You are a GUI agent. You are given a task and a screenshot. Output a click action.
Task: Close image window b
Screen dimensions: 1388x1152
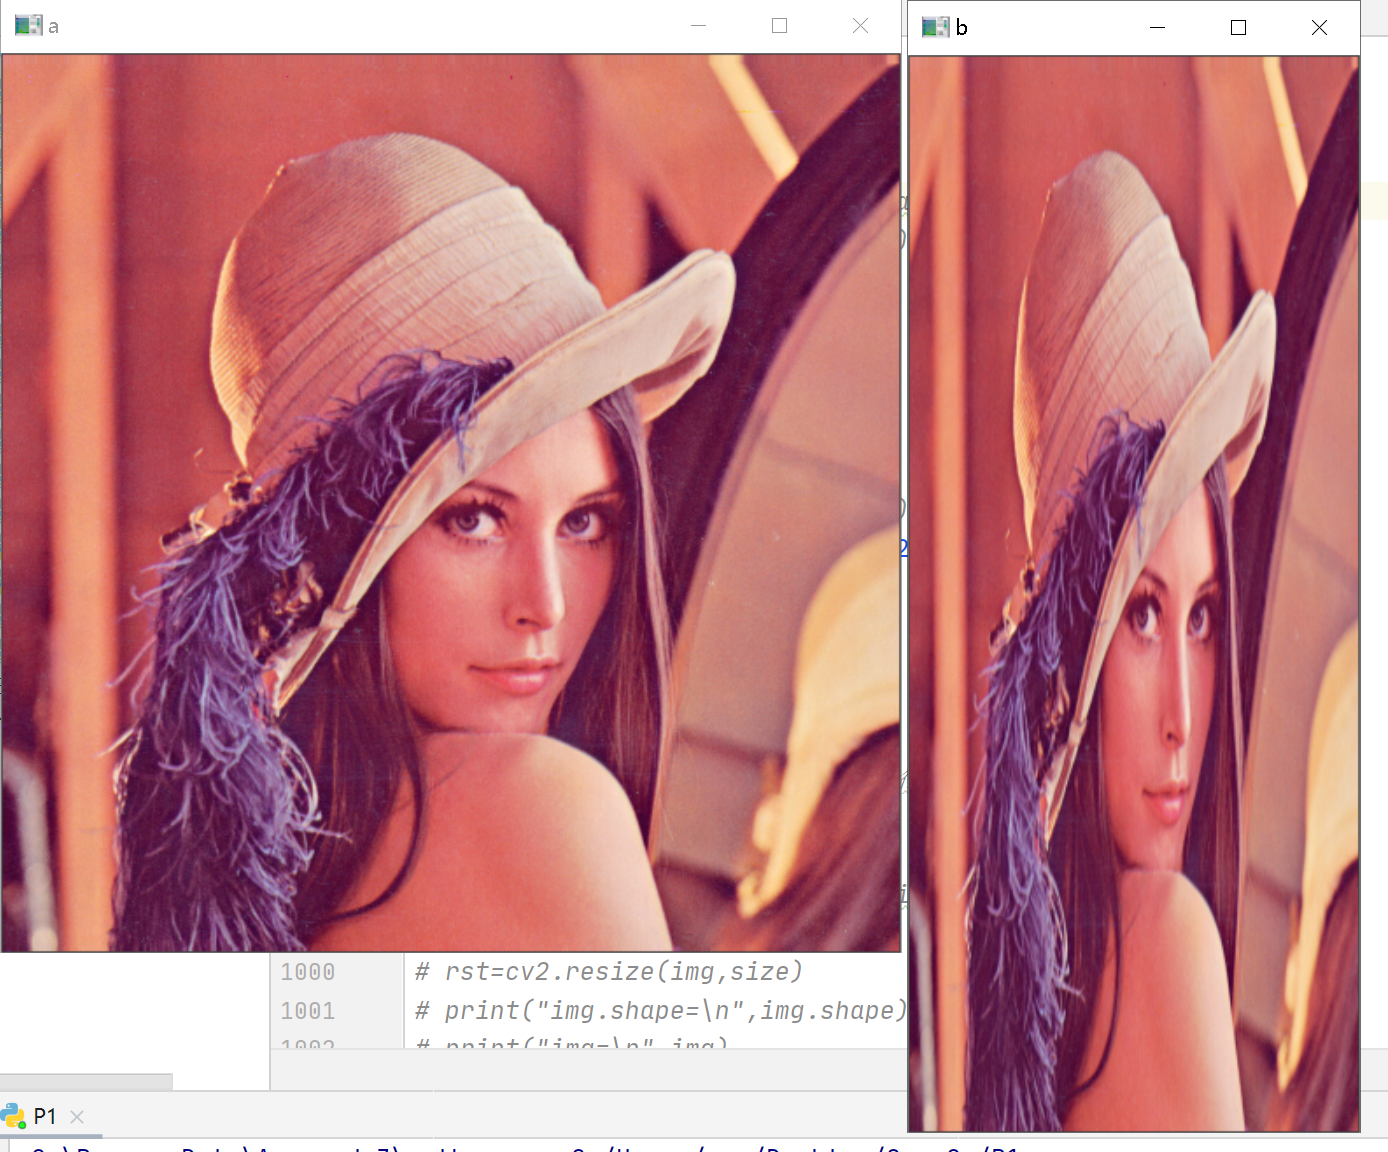pos(1319,28)
